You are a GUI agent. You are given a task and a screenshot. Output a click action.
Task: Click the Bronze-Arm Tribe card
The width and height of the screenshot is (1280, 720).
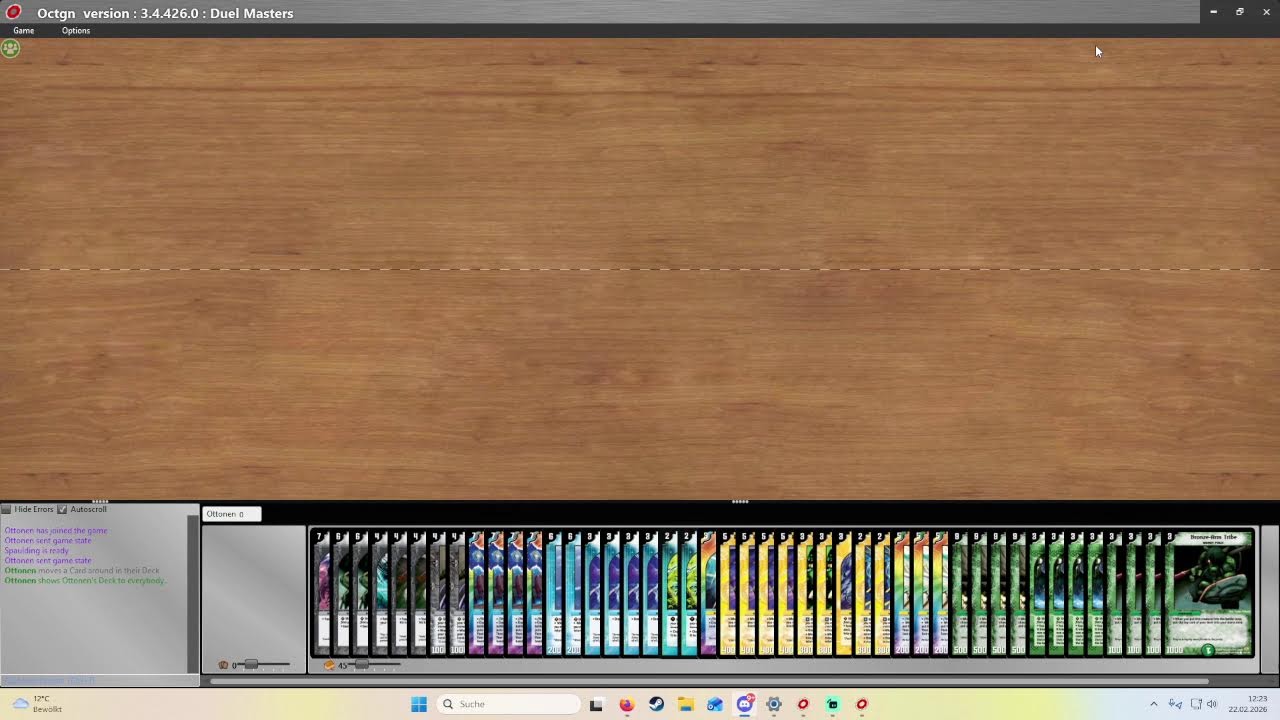coord(1213,594)
